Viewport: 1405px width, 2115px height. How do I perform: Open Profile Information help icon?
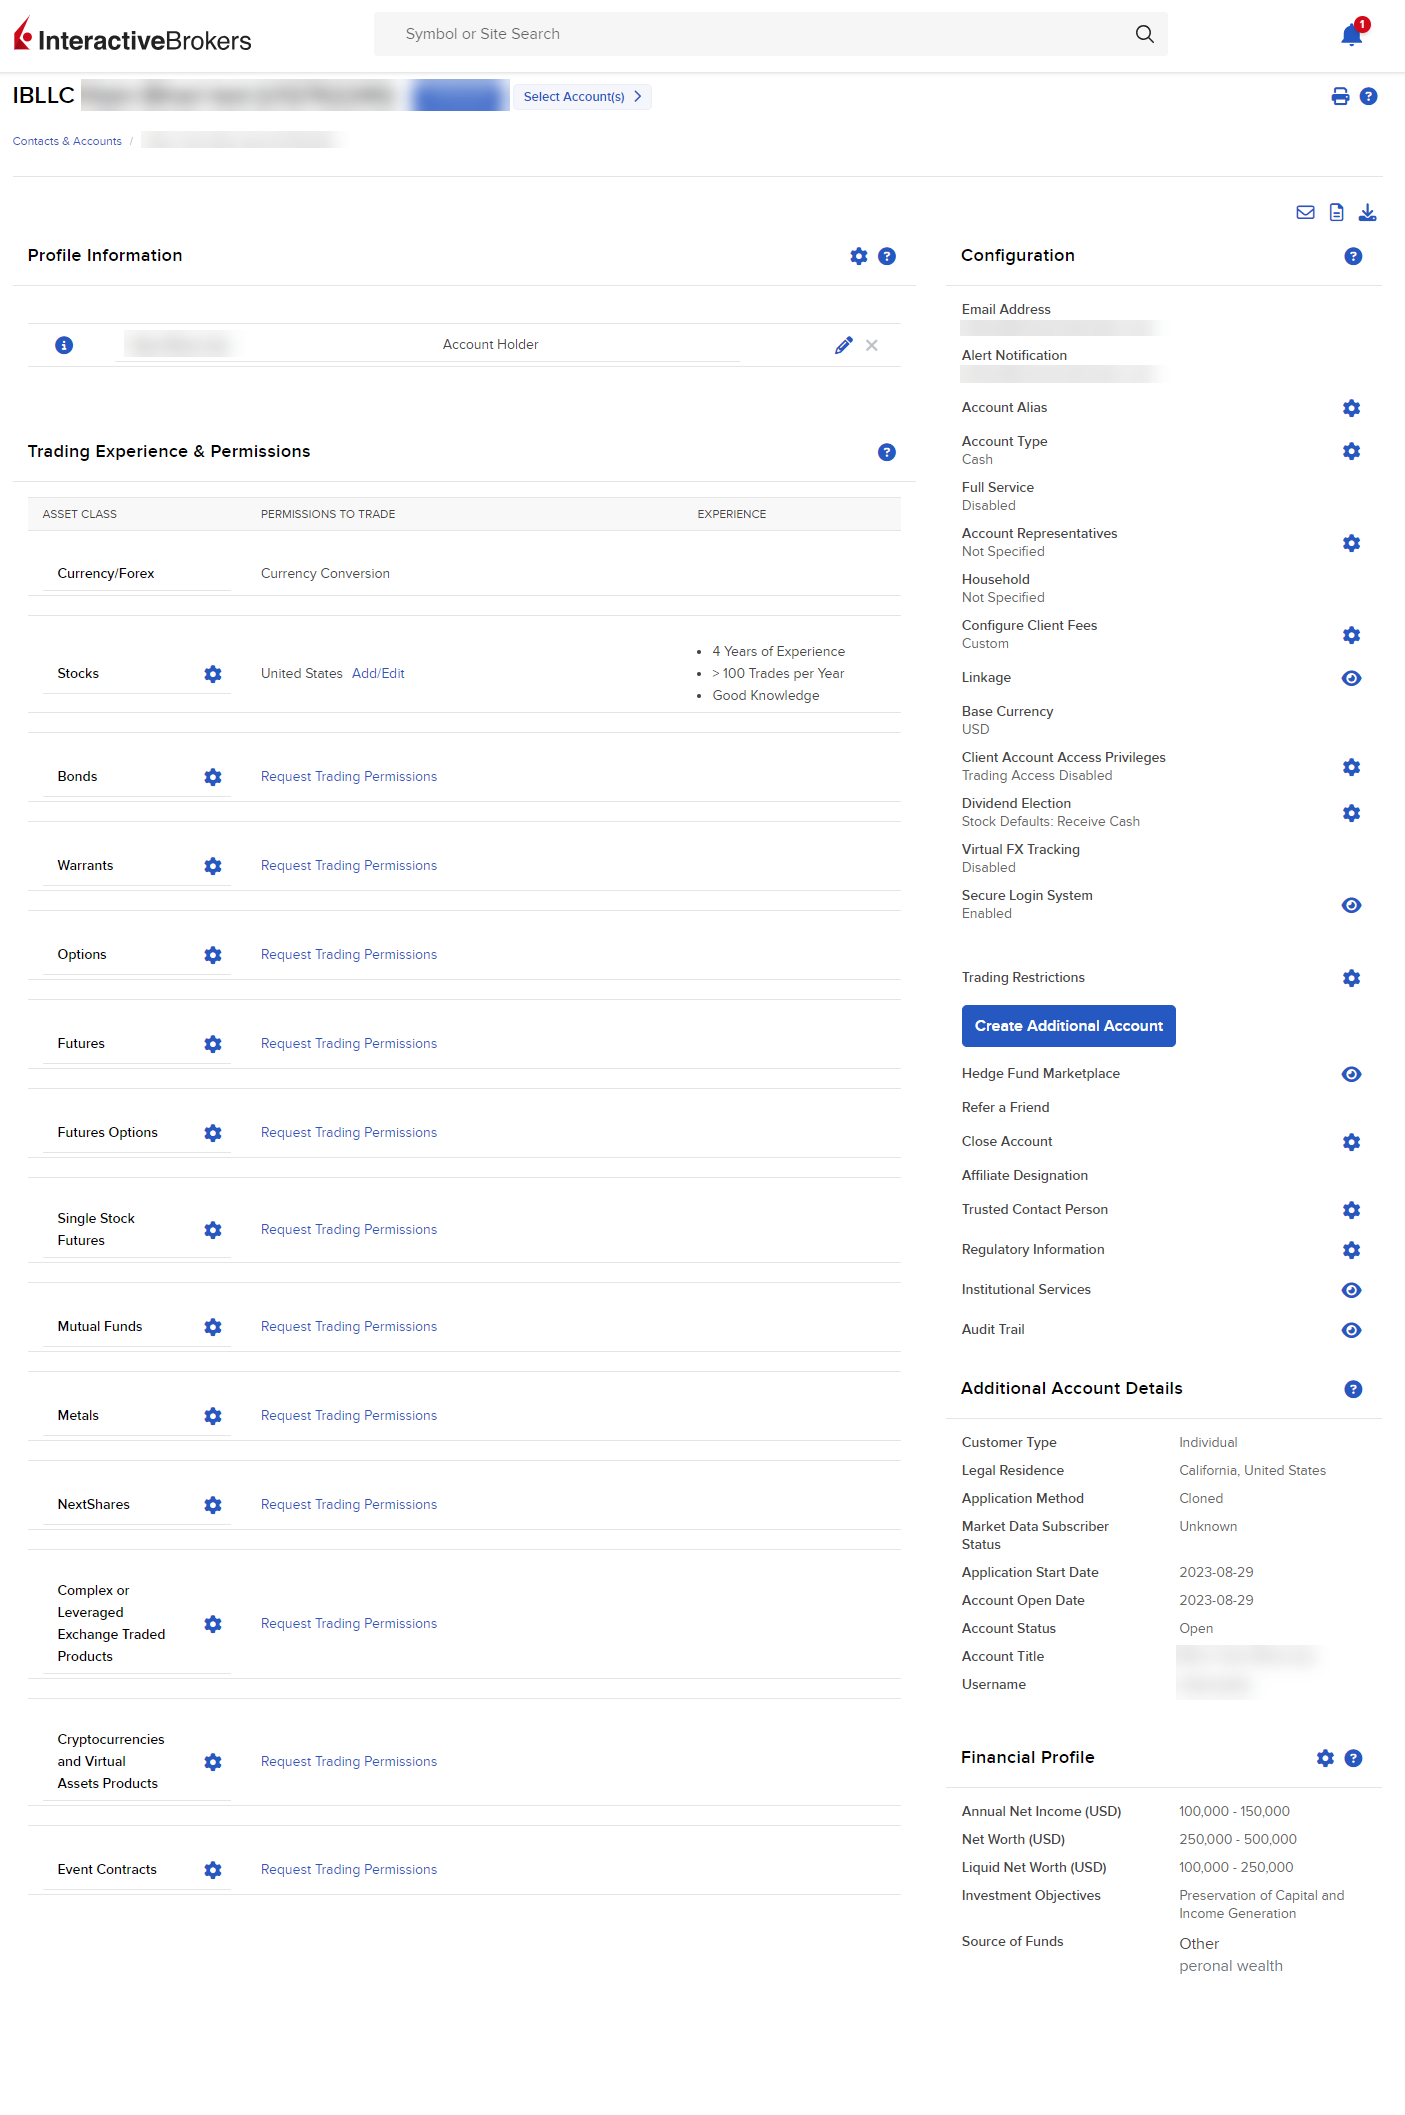(x=886, y=256)
